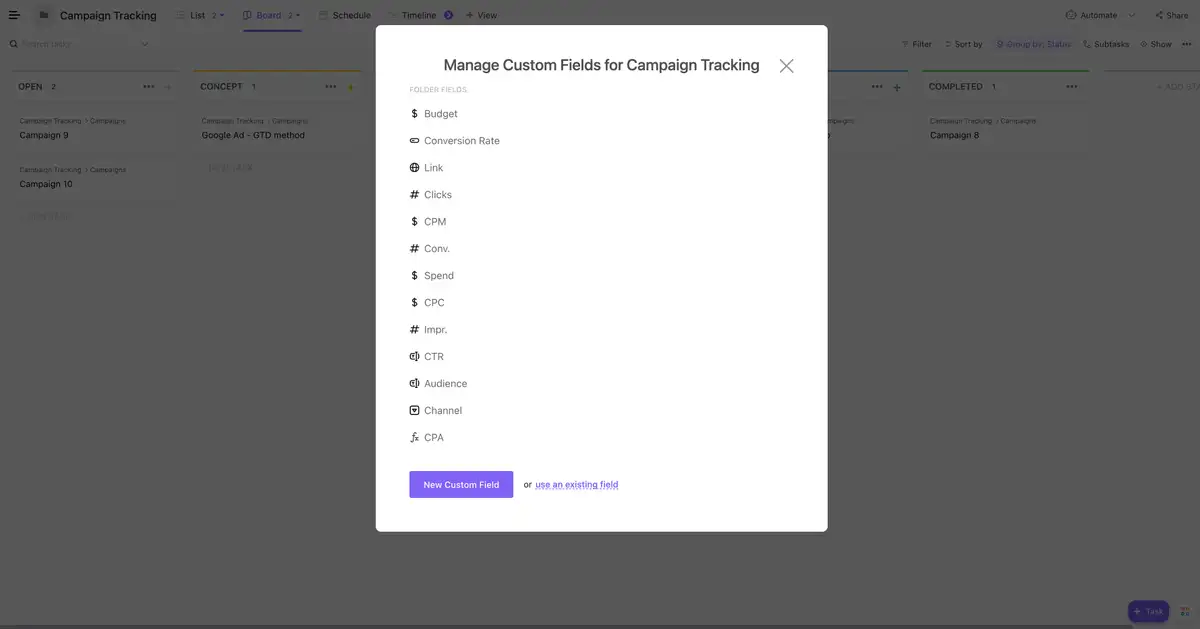
Task: Open the ellipsis menu after Show
Action: click(x=1187, y=44)
